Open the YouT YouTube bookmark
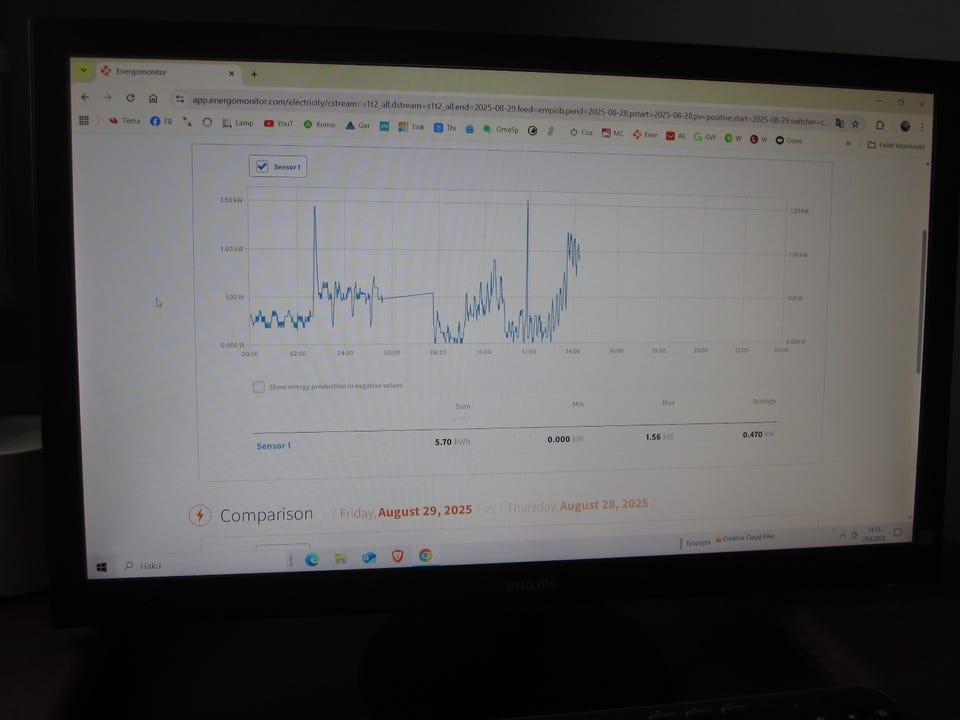Image resolution: width=960 pixels, height=720 pixels. coord(279,123)
